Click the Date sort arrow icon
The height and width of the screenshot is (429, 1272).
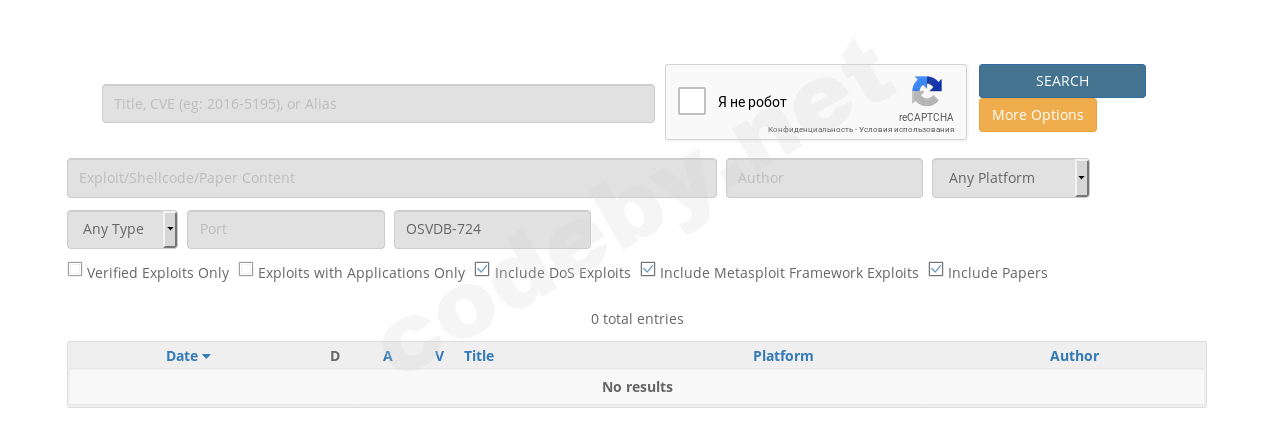click(x=206, y=357)
